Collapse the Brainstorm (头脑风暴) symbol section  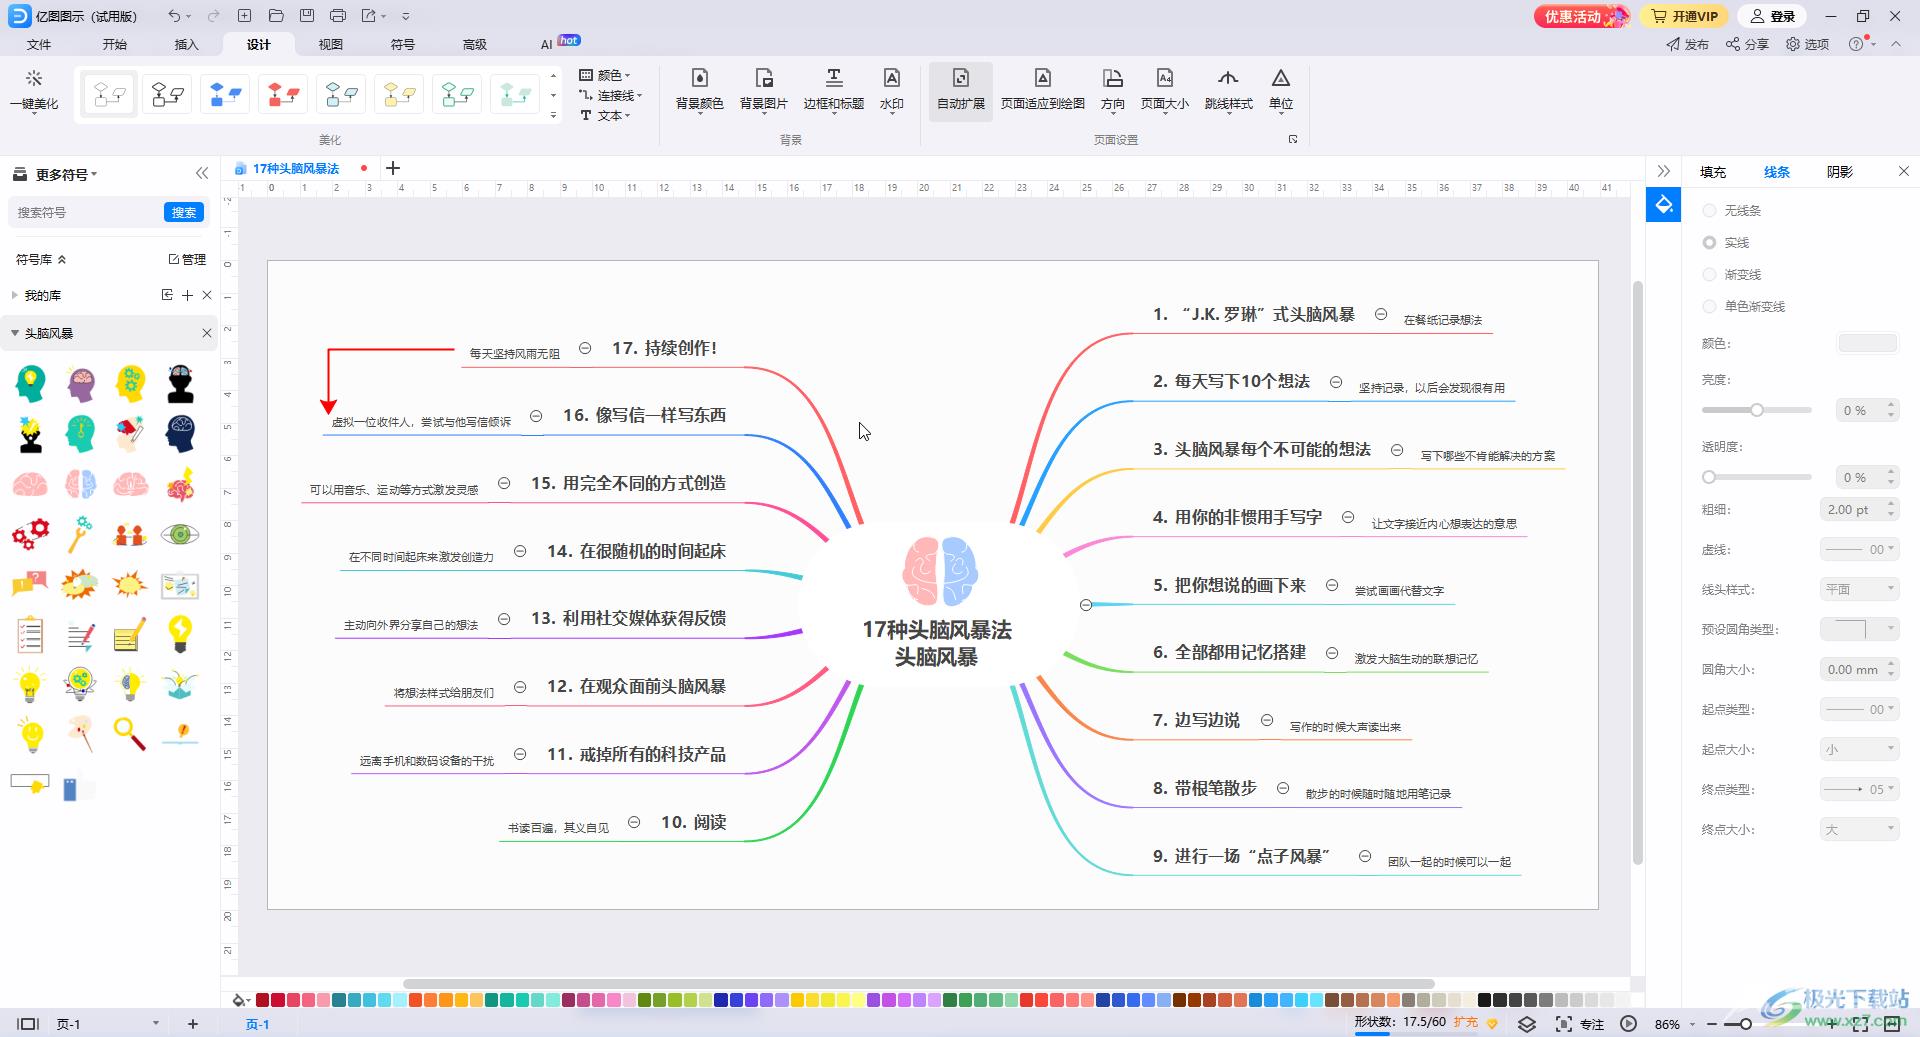pyautogui.click(x=15, y=333)
